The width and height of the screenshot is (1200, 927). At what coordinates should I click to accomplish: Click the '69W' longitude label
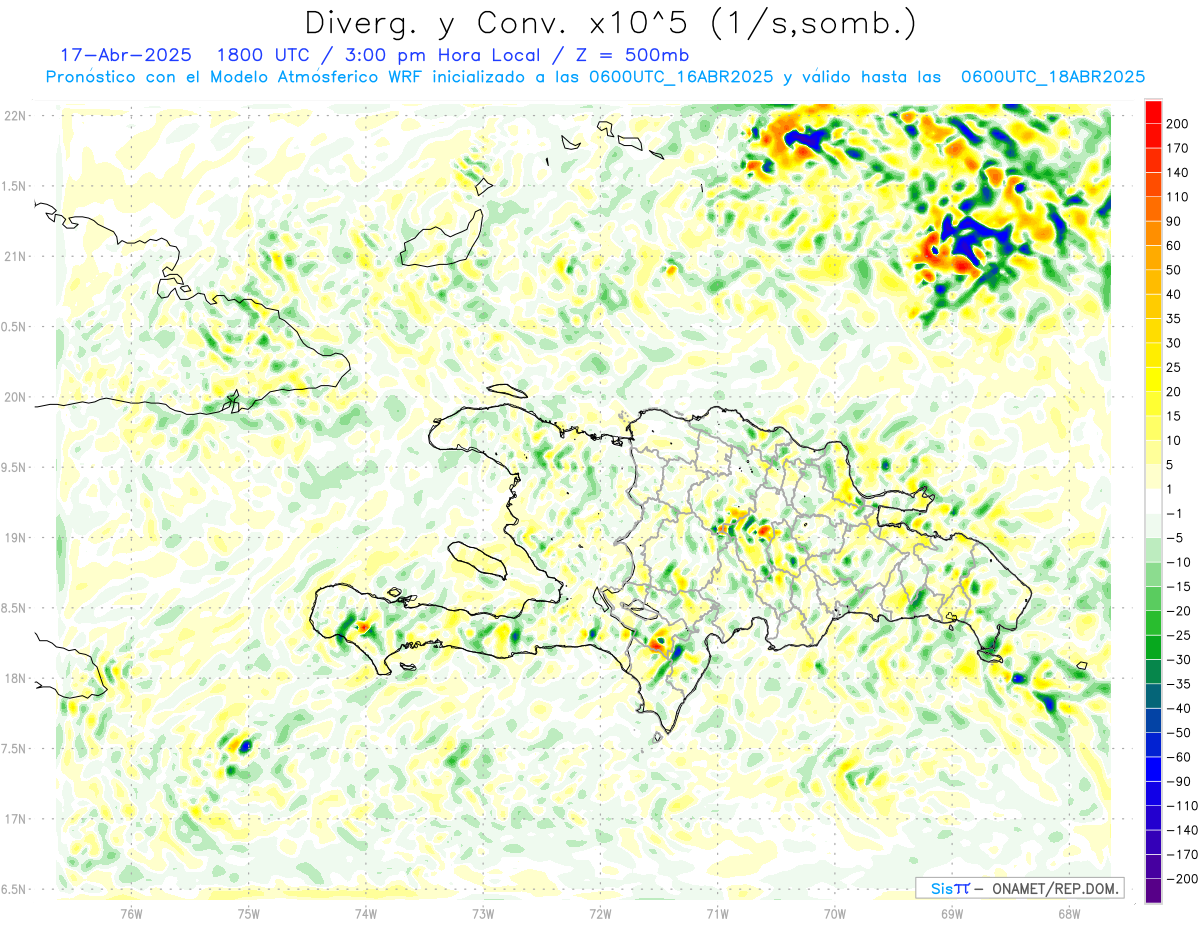click(x=952, y=913)
